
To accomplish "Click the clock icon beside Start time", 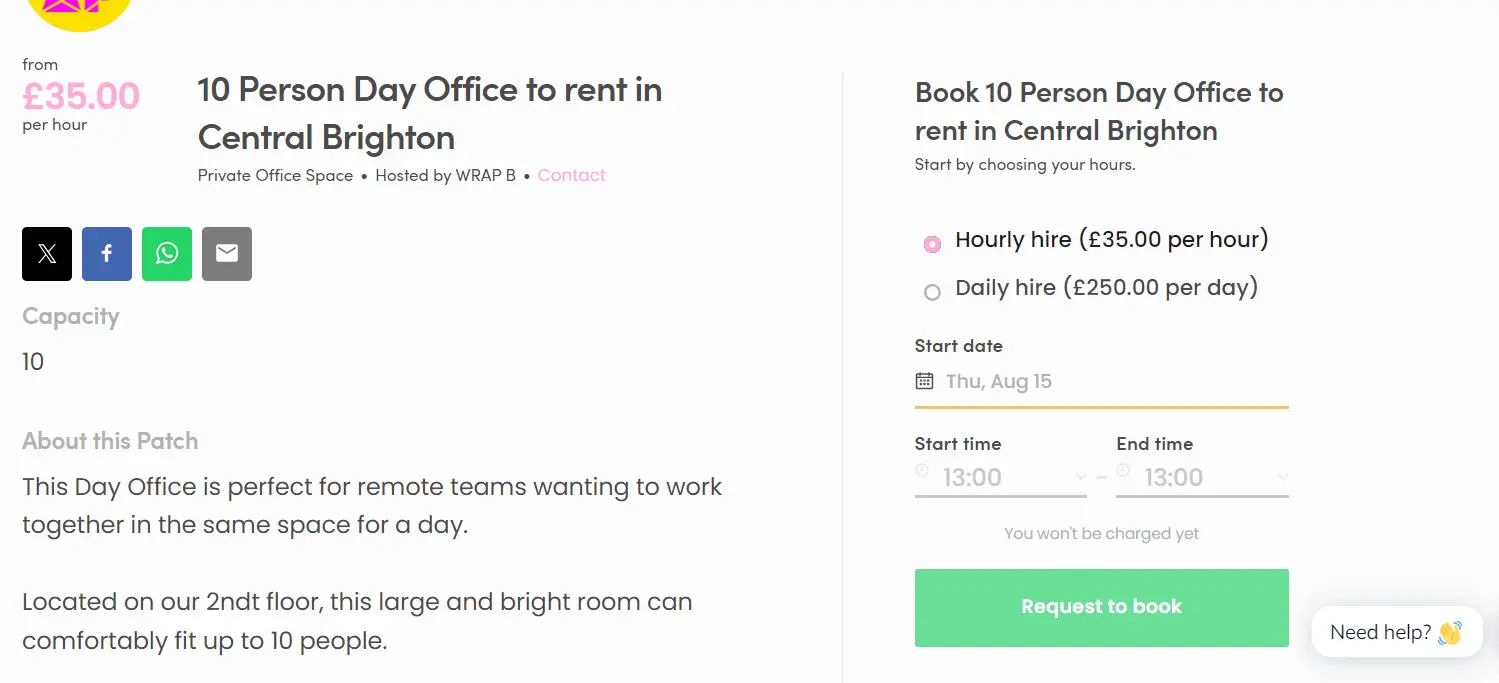I will (x=922, y=470).
